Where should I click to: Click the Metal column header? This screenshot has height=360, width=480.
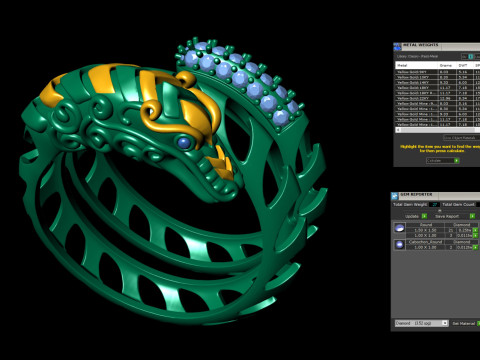pos(417,65)
